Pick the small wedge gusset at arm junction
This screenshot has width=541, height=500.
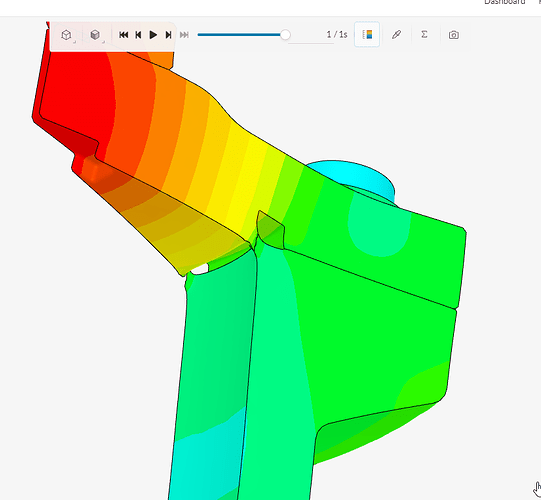271,229
